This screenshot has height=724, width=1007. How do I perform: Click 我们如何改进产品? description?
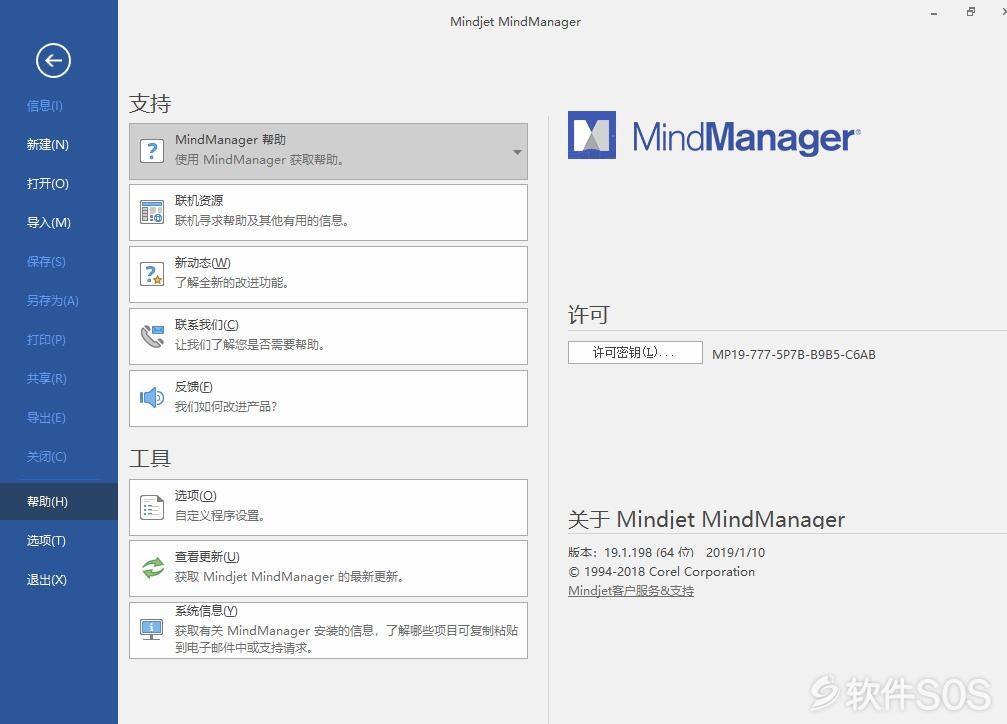(x=226, y=407)
